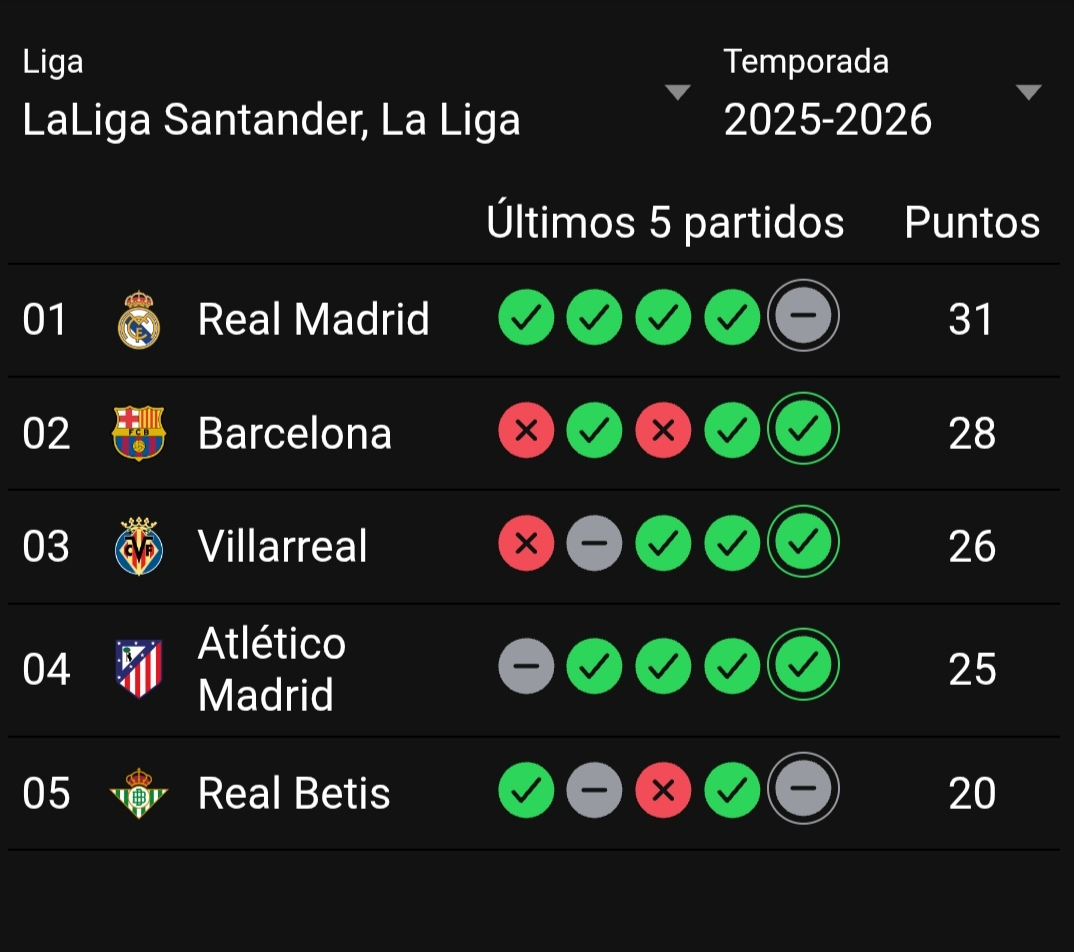This screenshot has width=1074, height=952.
Task: Click the Puntos column header
Action: coord(972,222)
